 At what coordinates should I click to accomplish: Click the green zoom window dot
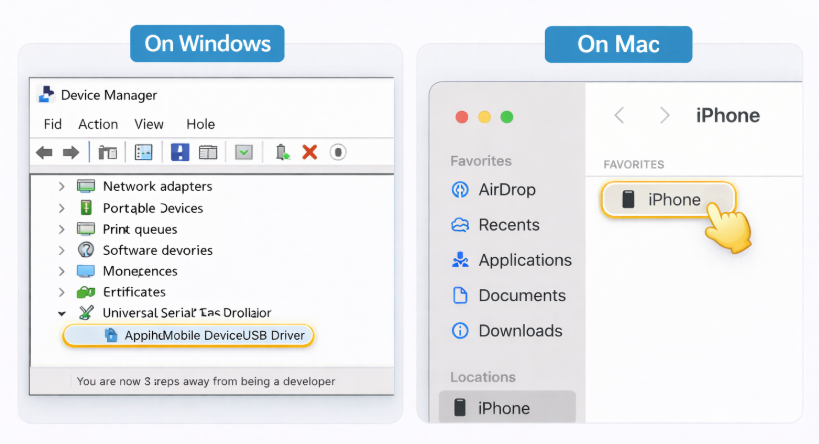(507, 117)
